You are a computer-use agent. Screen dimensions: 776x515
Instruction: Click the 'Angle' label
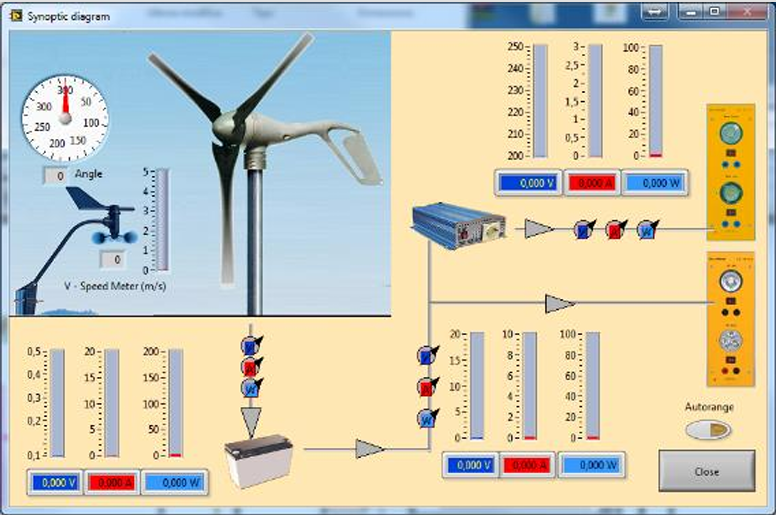(x=89, y=174)
